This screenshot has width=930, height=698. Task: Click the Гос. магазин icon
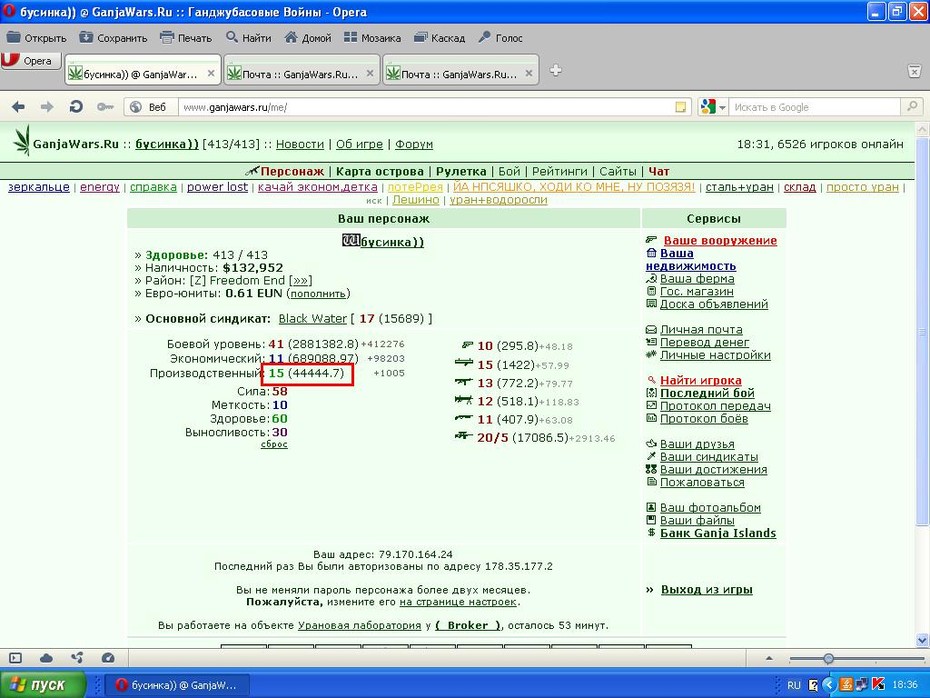click(x=651, y=291)
